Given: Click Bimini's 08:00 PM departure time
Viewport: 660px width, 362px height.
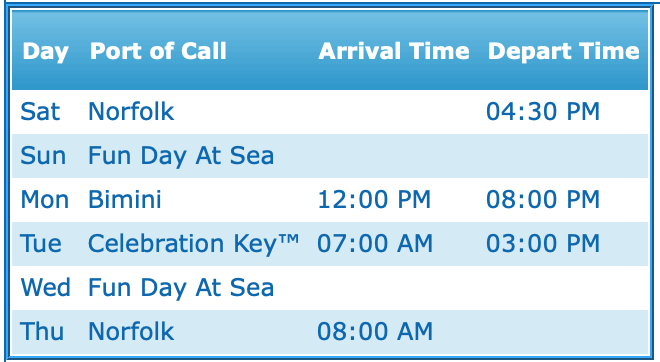Looking at the screenshot, I should (x=543, y=200).
